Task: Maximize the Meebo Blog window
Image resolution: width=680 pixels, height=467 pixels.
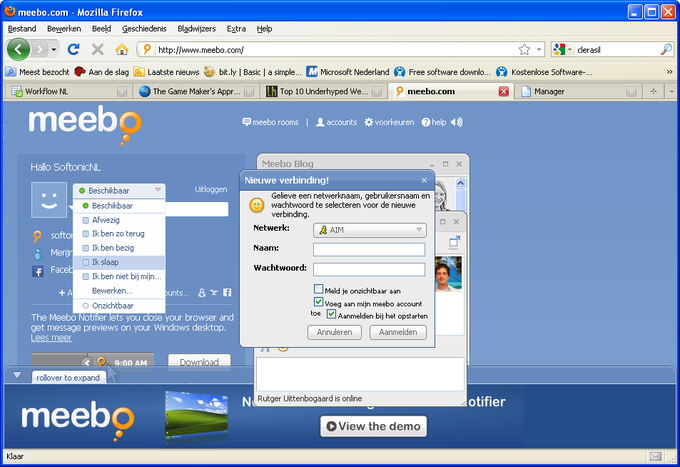Action: 445,164
